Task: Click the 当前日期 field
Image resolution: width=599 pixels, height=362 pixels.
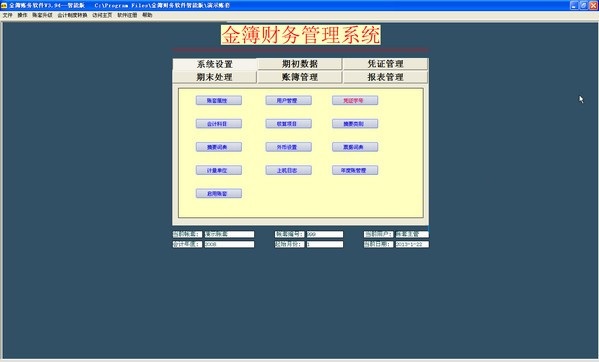Action: [x=412, y=244]
